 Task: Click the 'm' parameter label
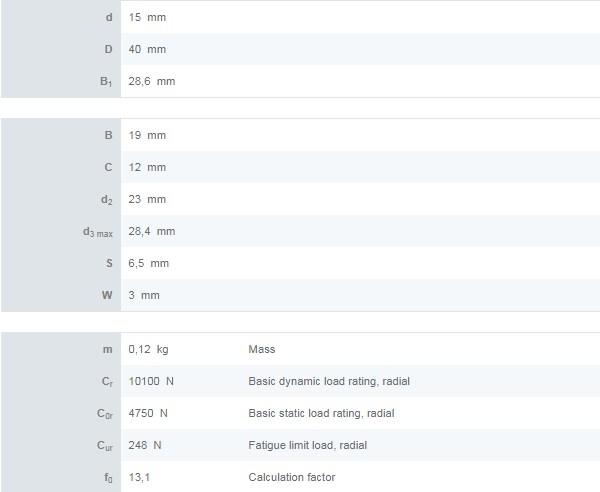(108, 350)
